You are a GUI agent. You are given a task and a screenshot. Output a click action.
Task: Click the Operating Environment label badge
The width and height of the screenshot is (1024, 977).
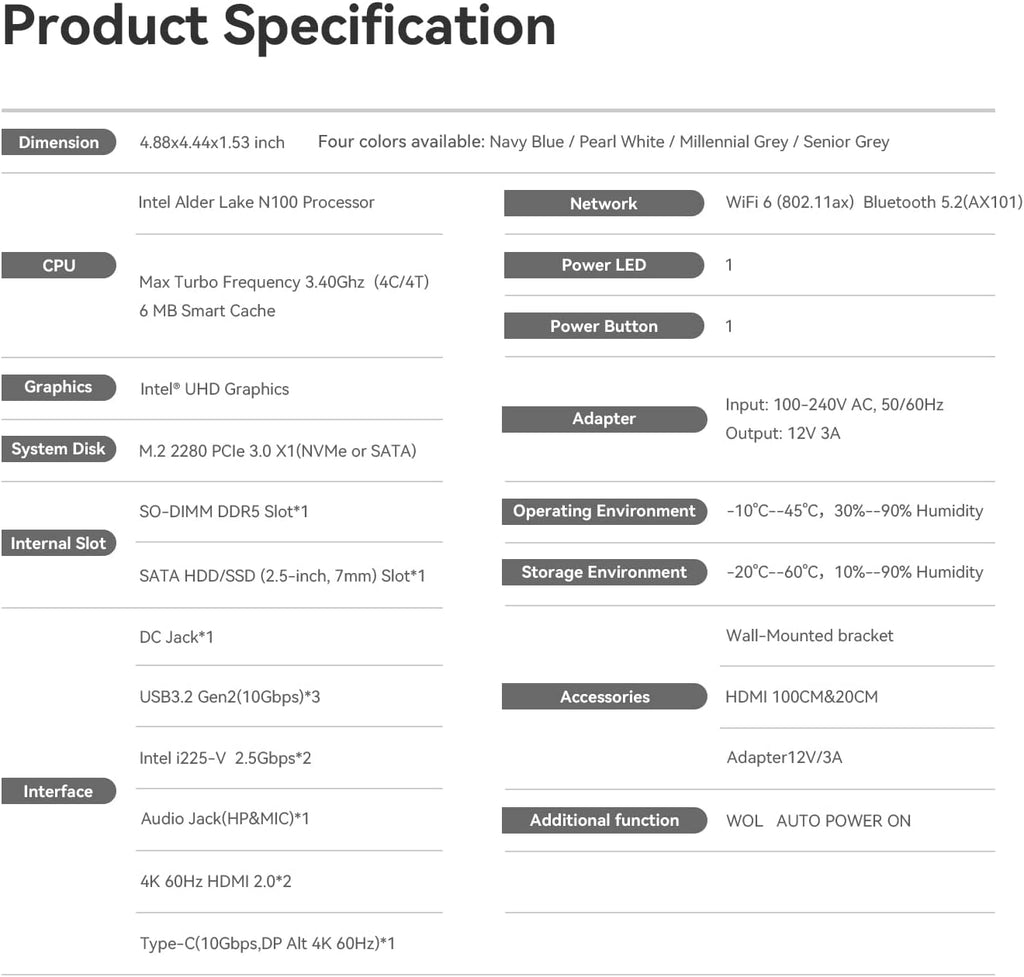[x=603, y=511]
